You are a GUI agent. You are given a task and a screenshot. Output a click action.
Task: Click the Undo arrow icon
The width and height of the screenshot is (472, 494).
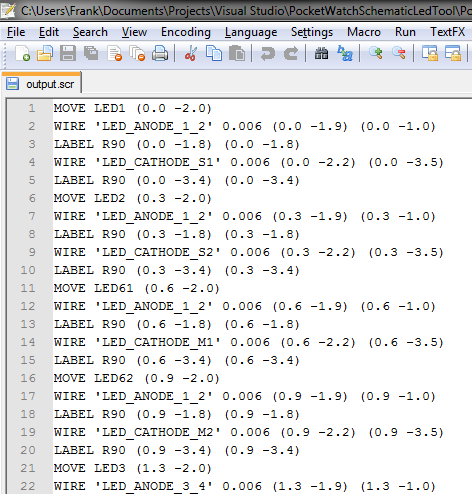pyautogui.click(x=268, y=53)
